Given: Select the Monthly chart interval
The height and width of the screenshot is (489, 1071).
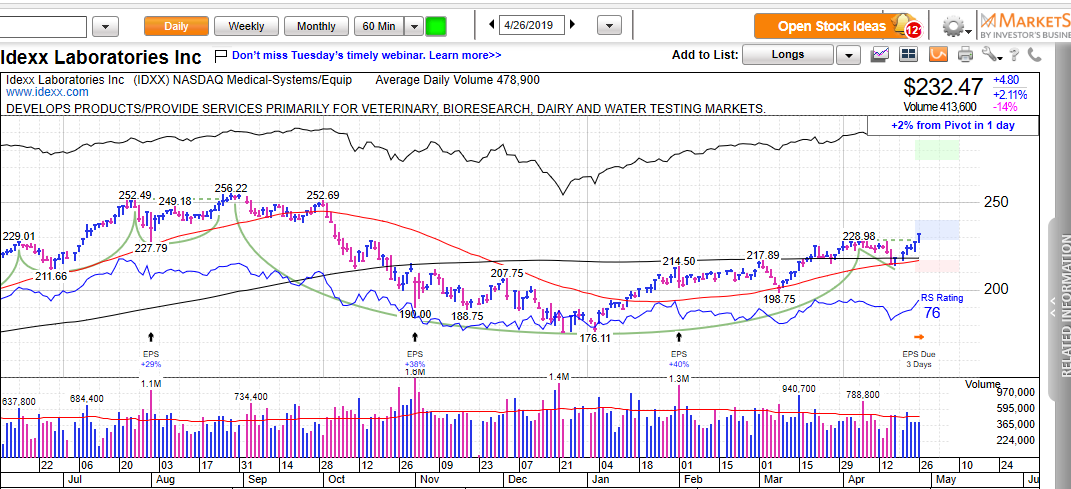Looking at the screenshot, I should point(316,27).
